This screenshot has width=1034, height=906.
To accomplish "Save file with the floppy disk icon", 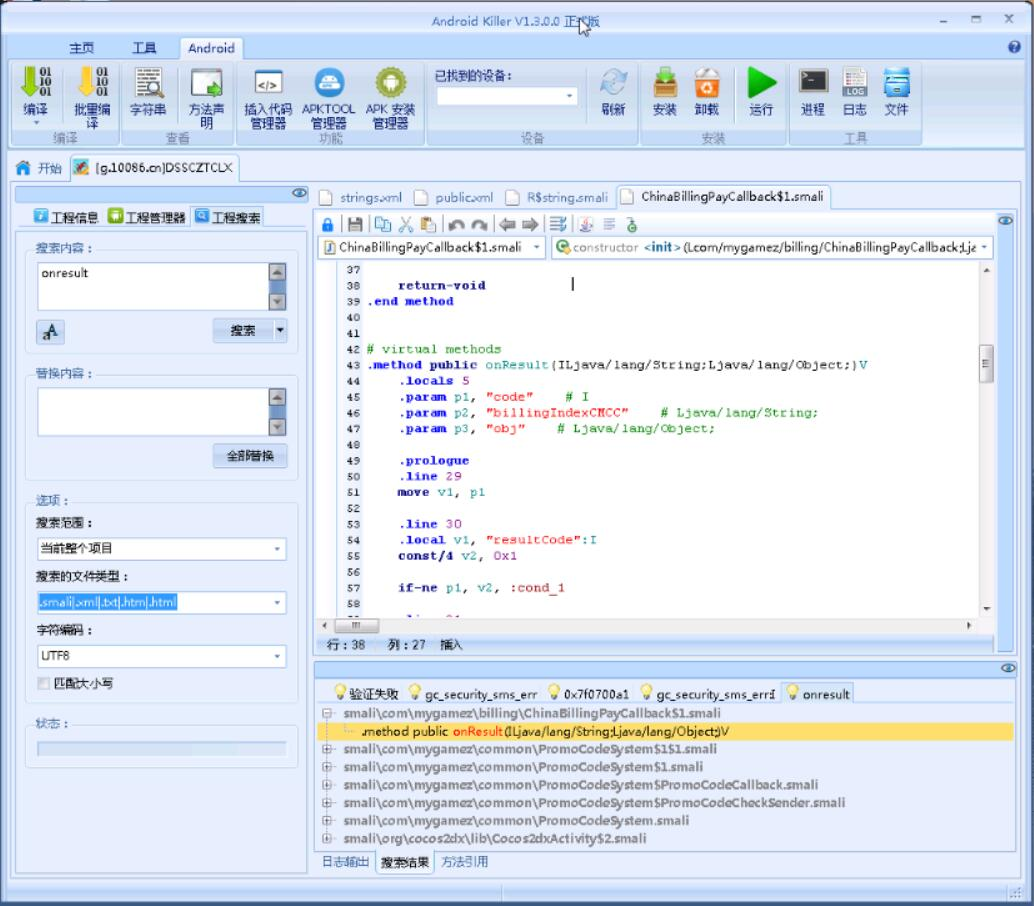I will pos(355,225).
